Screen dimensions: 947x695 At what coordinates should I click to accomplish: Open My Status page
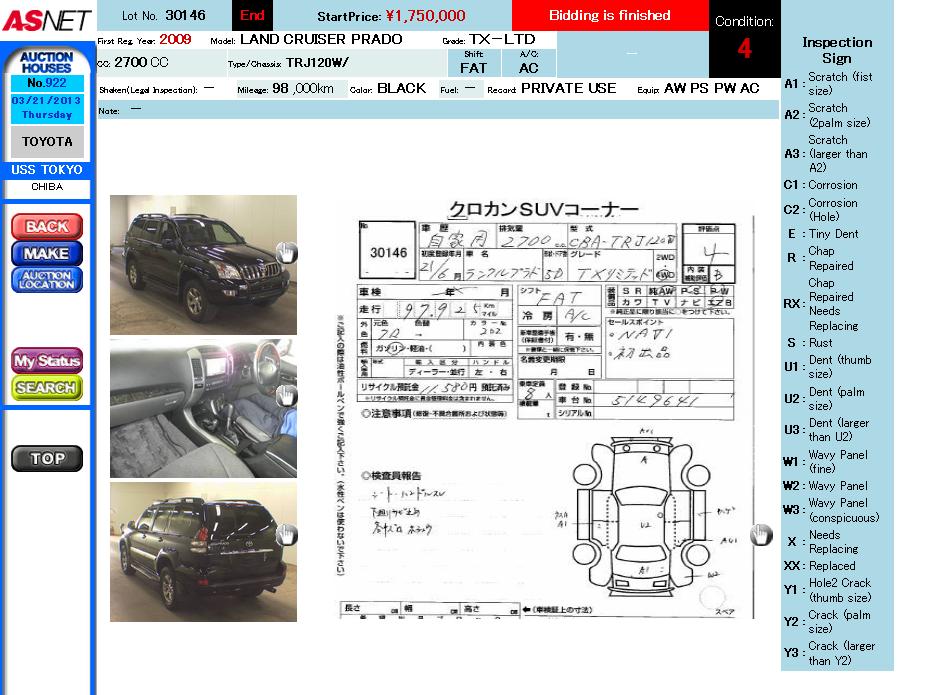tap(47, 360)
